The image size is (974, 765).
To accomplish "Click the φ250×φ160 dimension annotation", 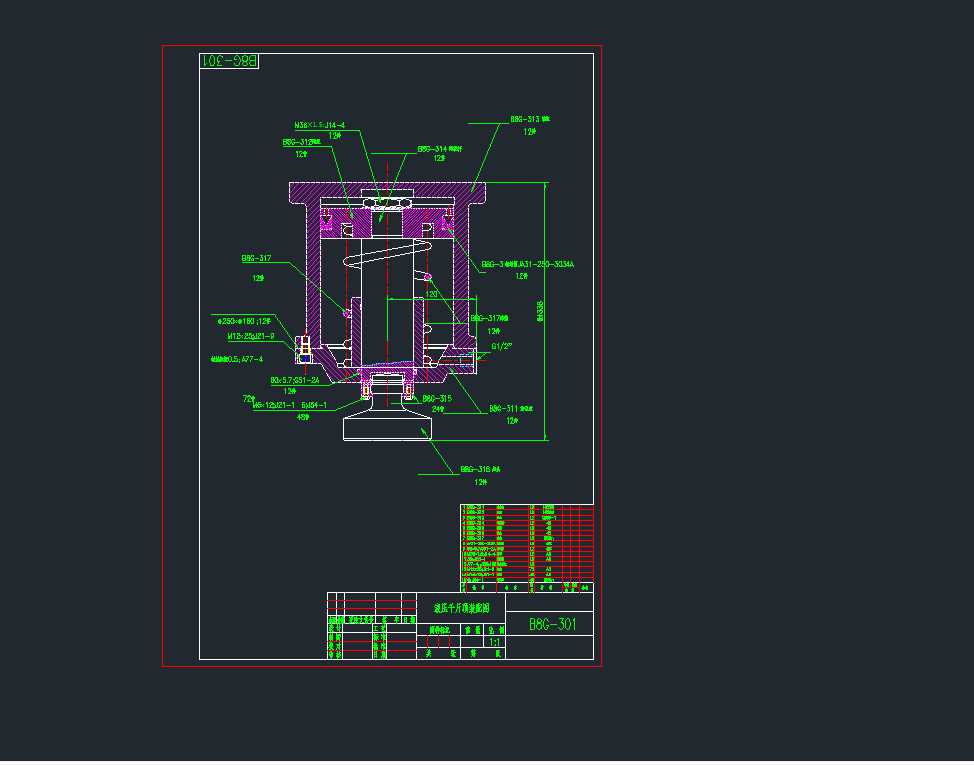I will [x=244, y=321].
